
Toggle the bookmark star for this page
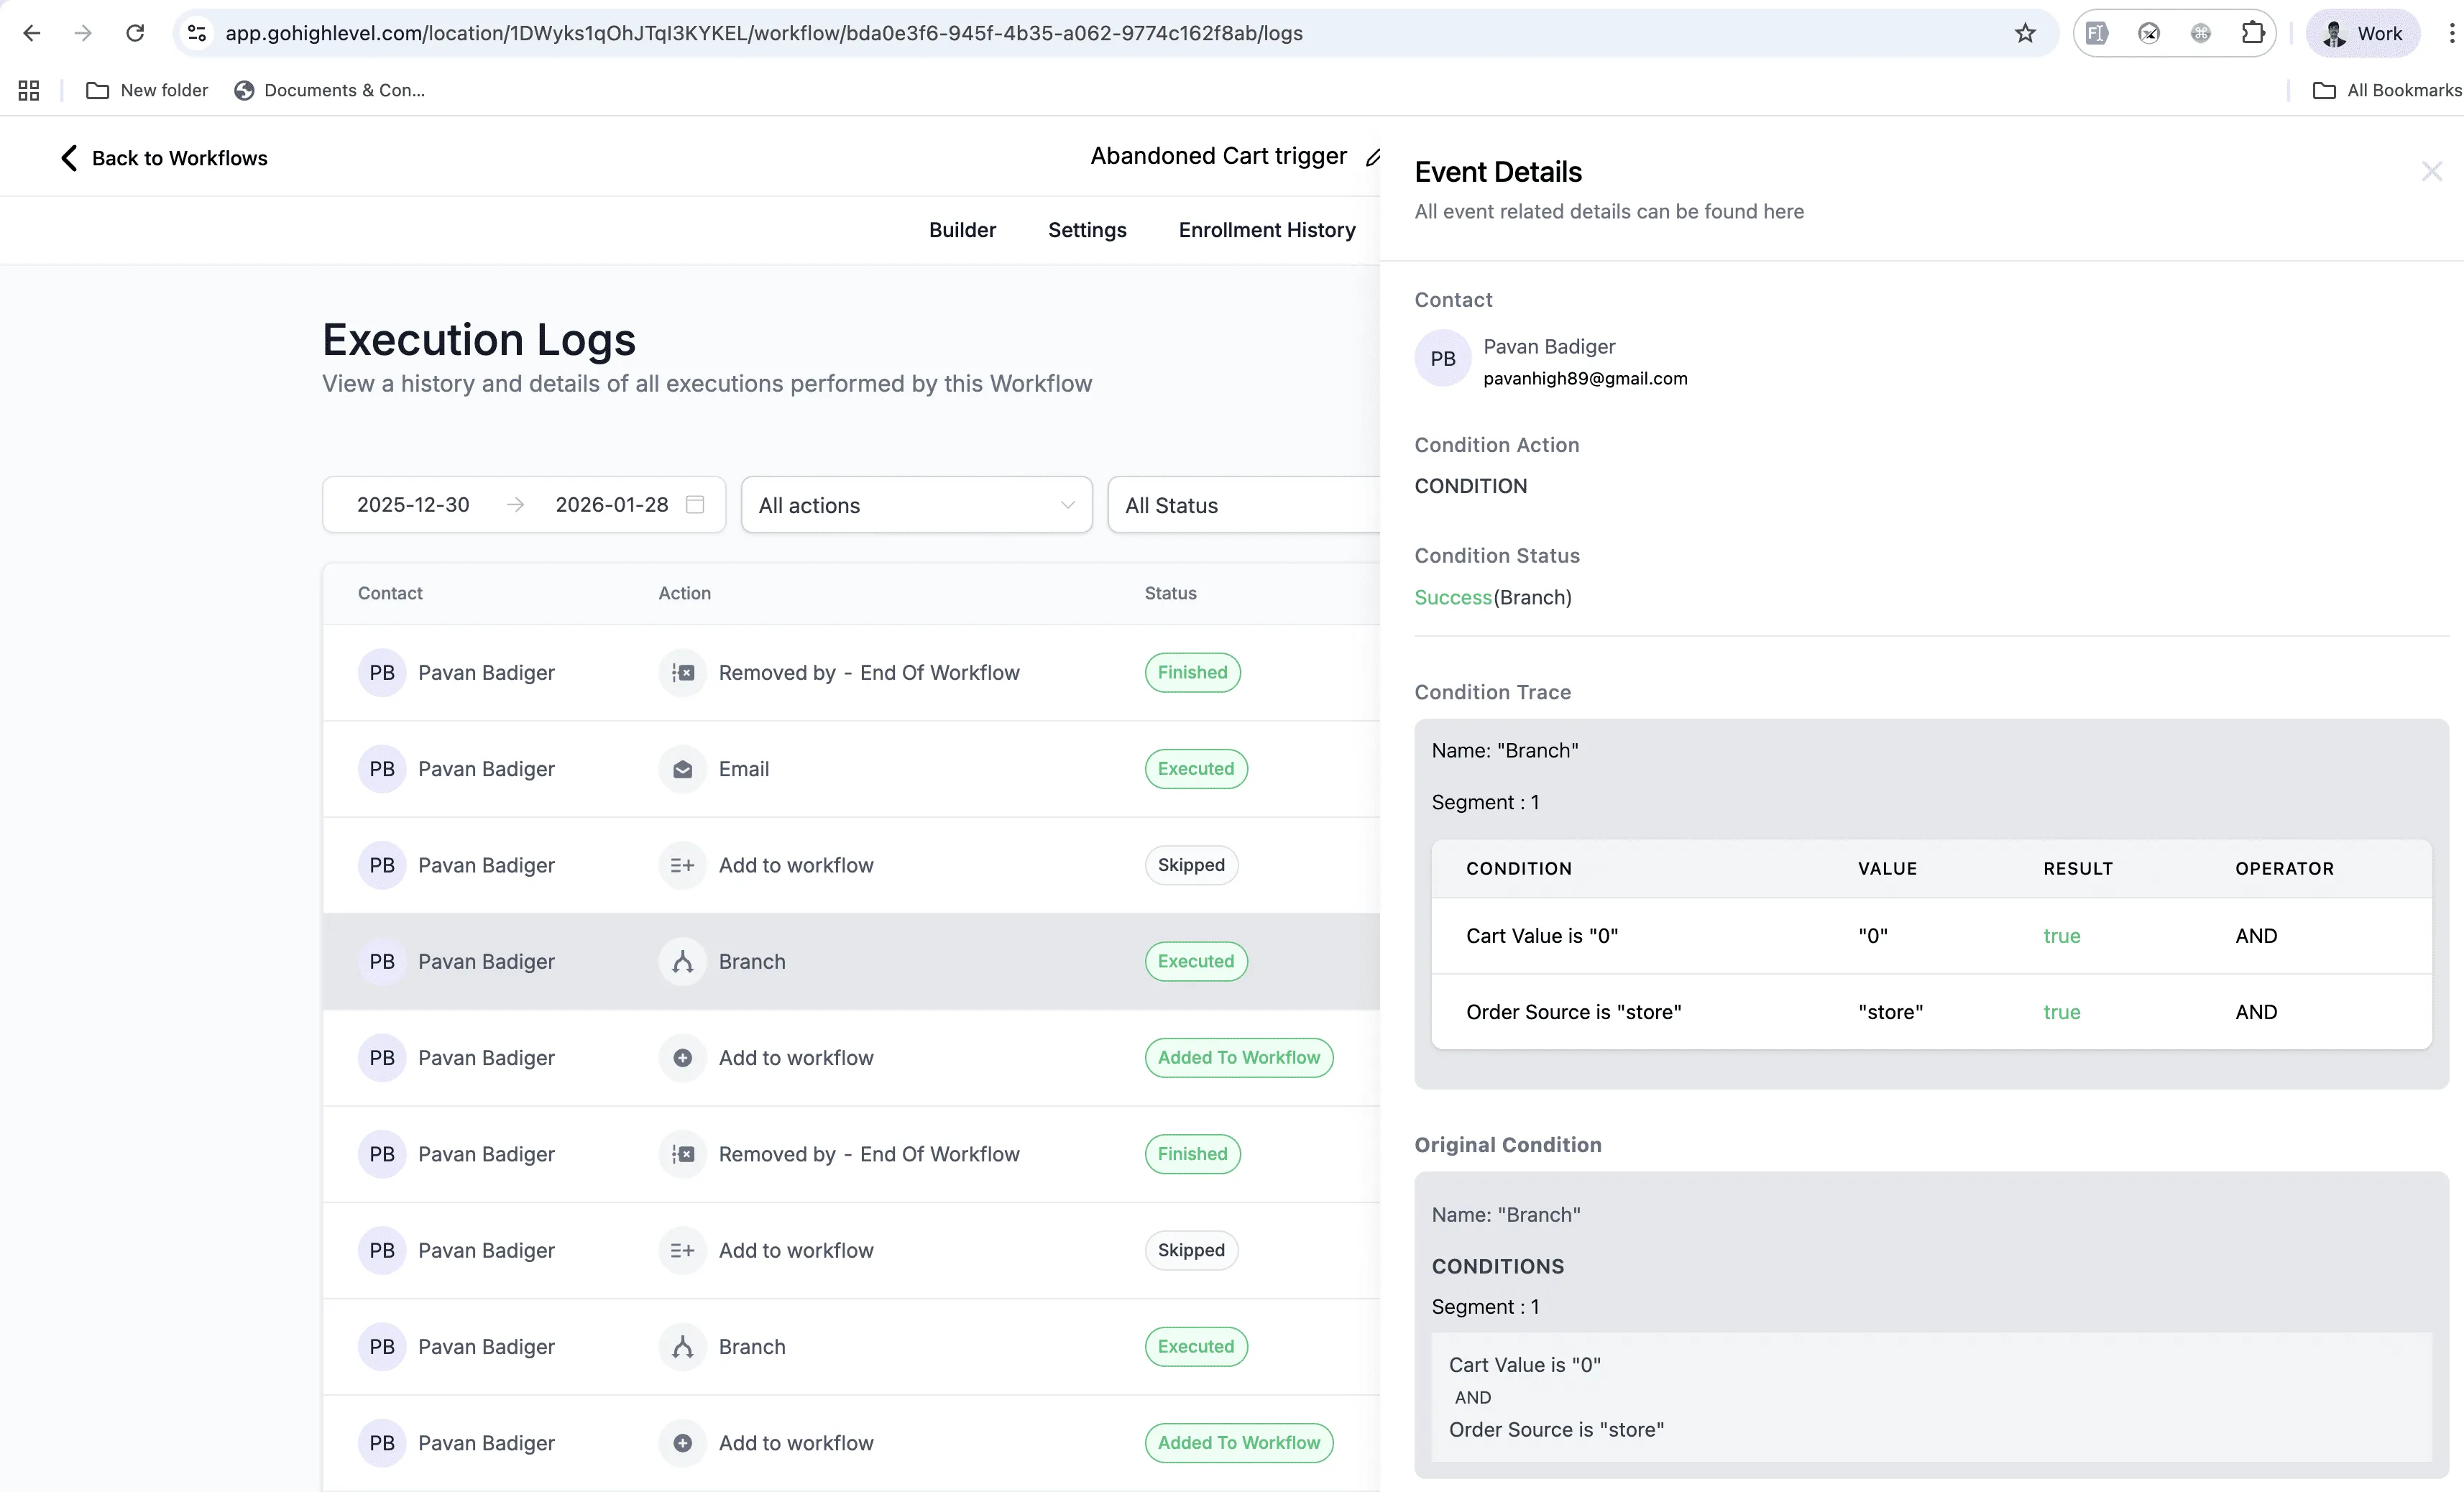point(2025,32)
